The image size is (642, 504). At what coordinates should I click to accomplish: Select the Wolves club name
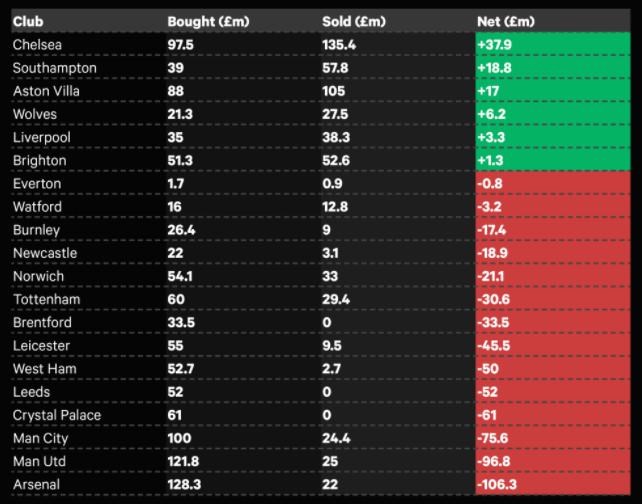click(35, 114)
